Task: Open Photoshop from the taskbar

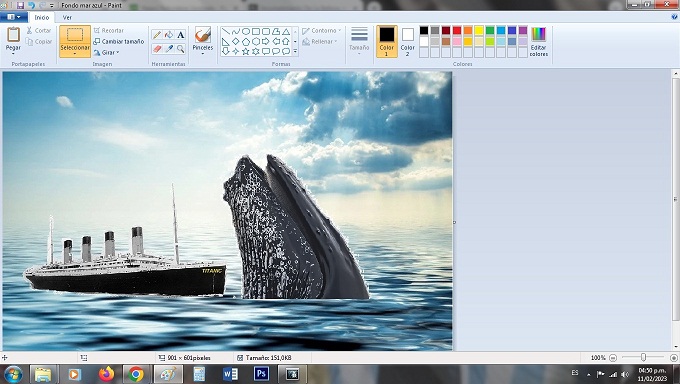Action: point(261,374)
